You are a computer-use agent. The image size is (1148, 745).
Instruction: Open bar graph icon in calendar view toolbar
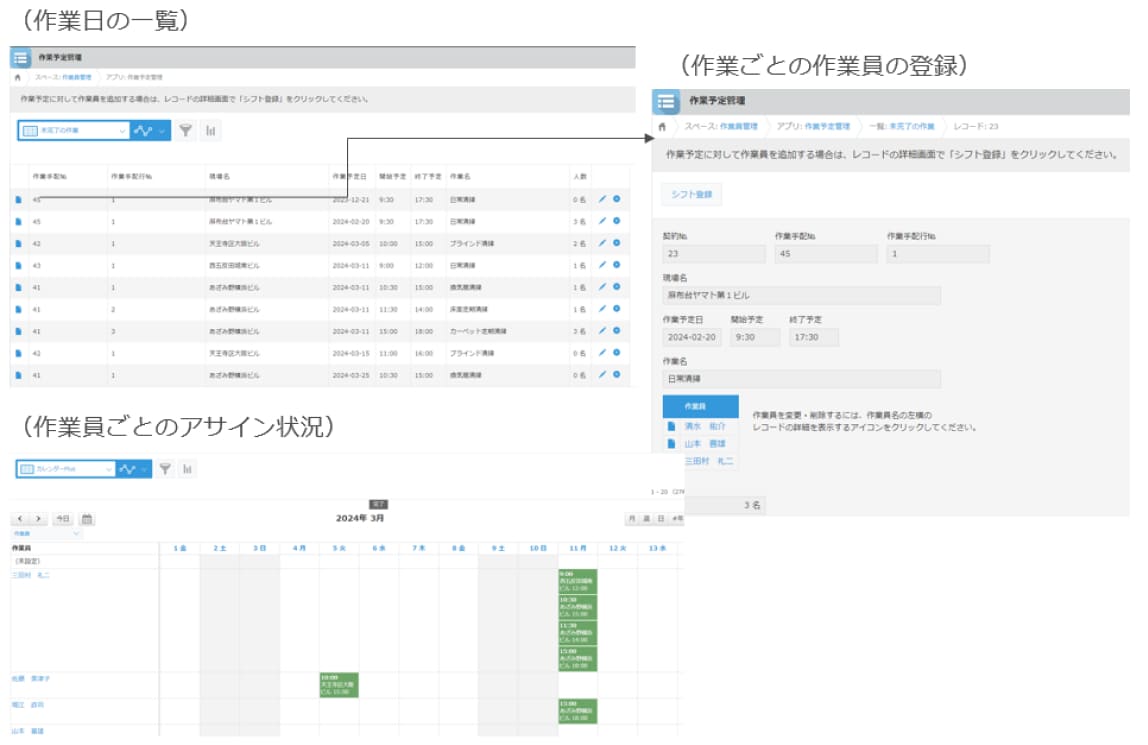pyautogui.click(x=187, y=469)
